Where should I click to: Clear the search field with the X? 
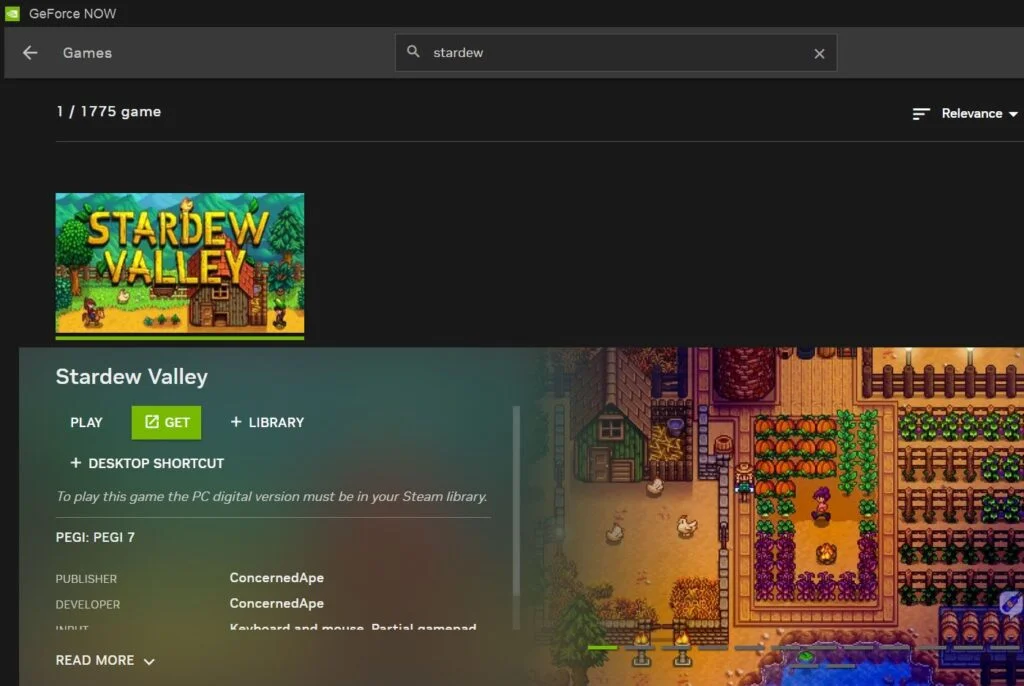(819, 54)
